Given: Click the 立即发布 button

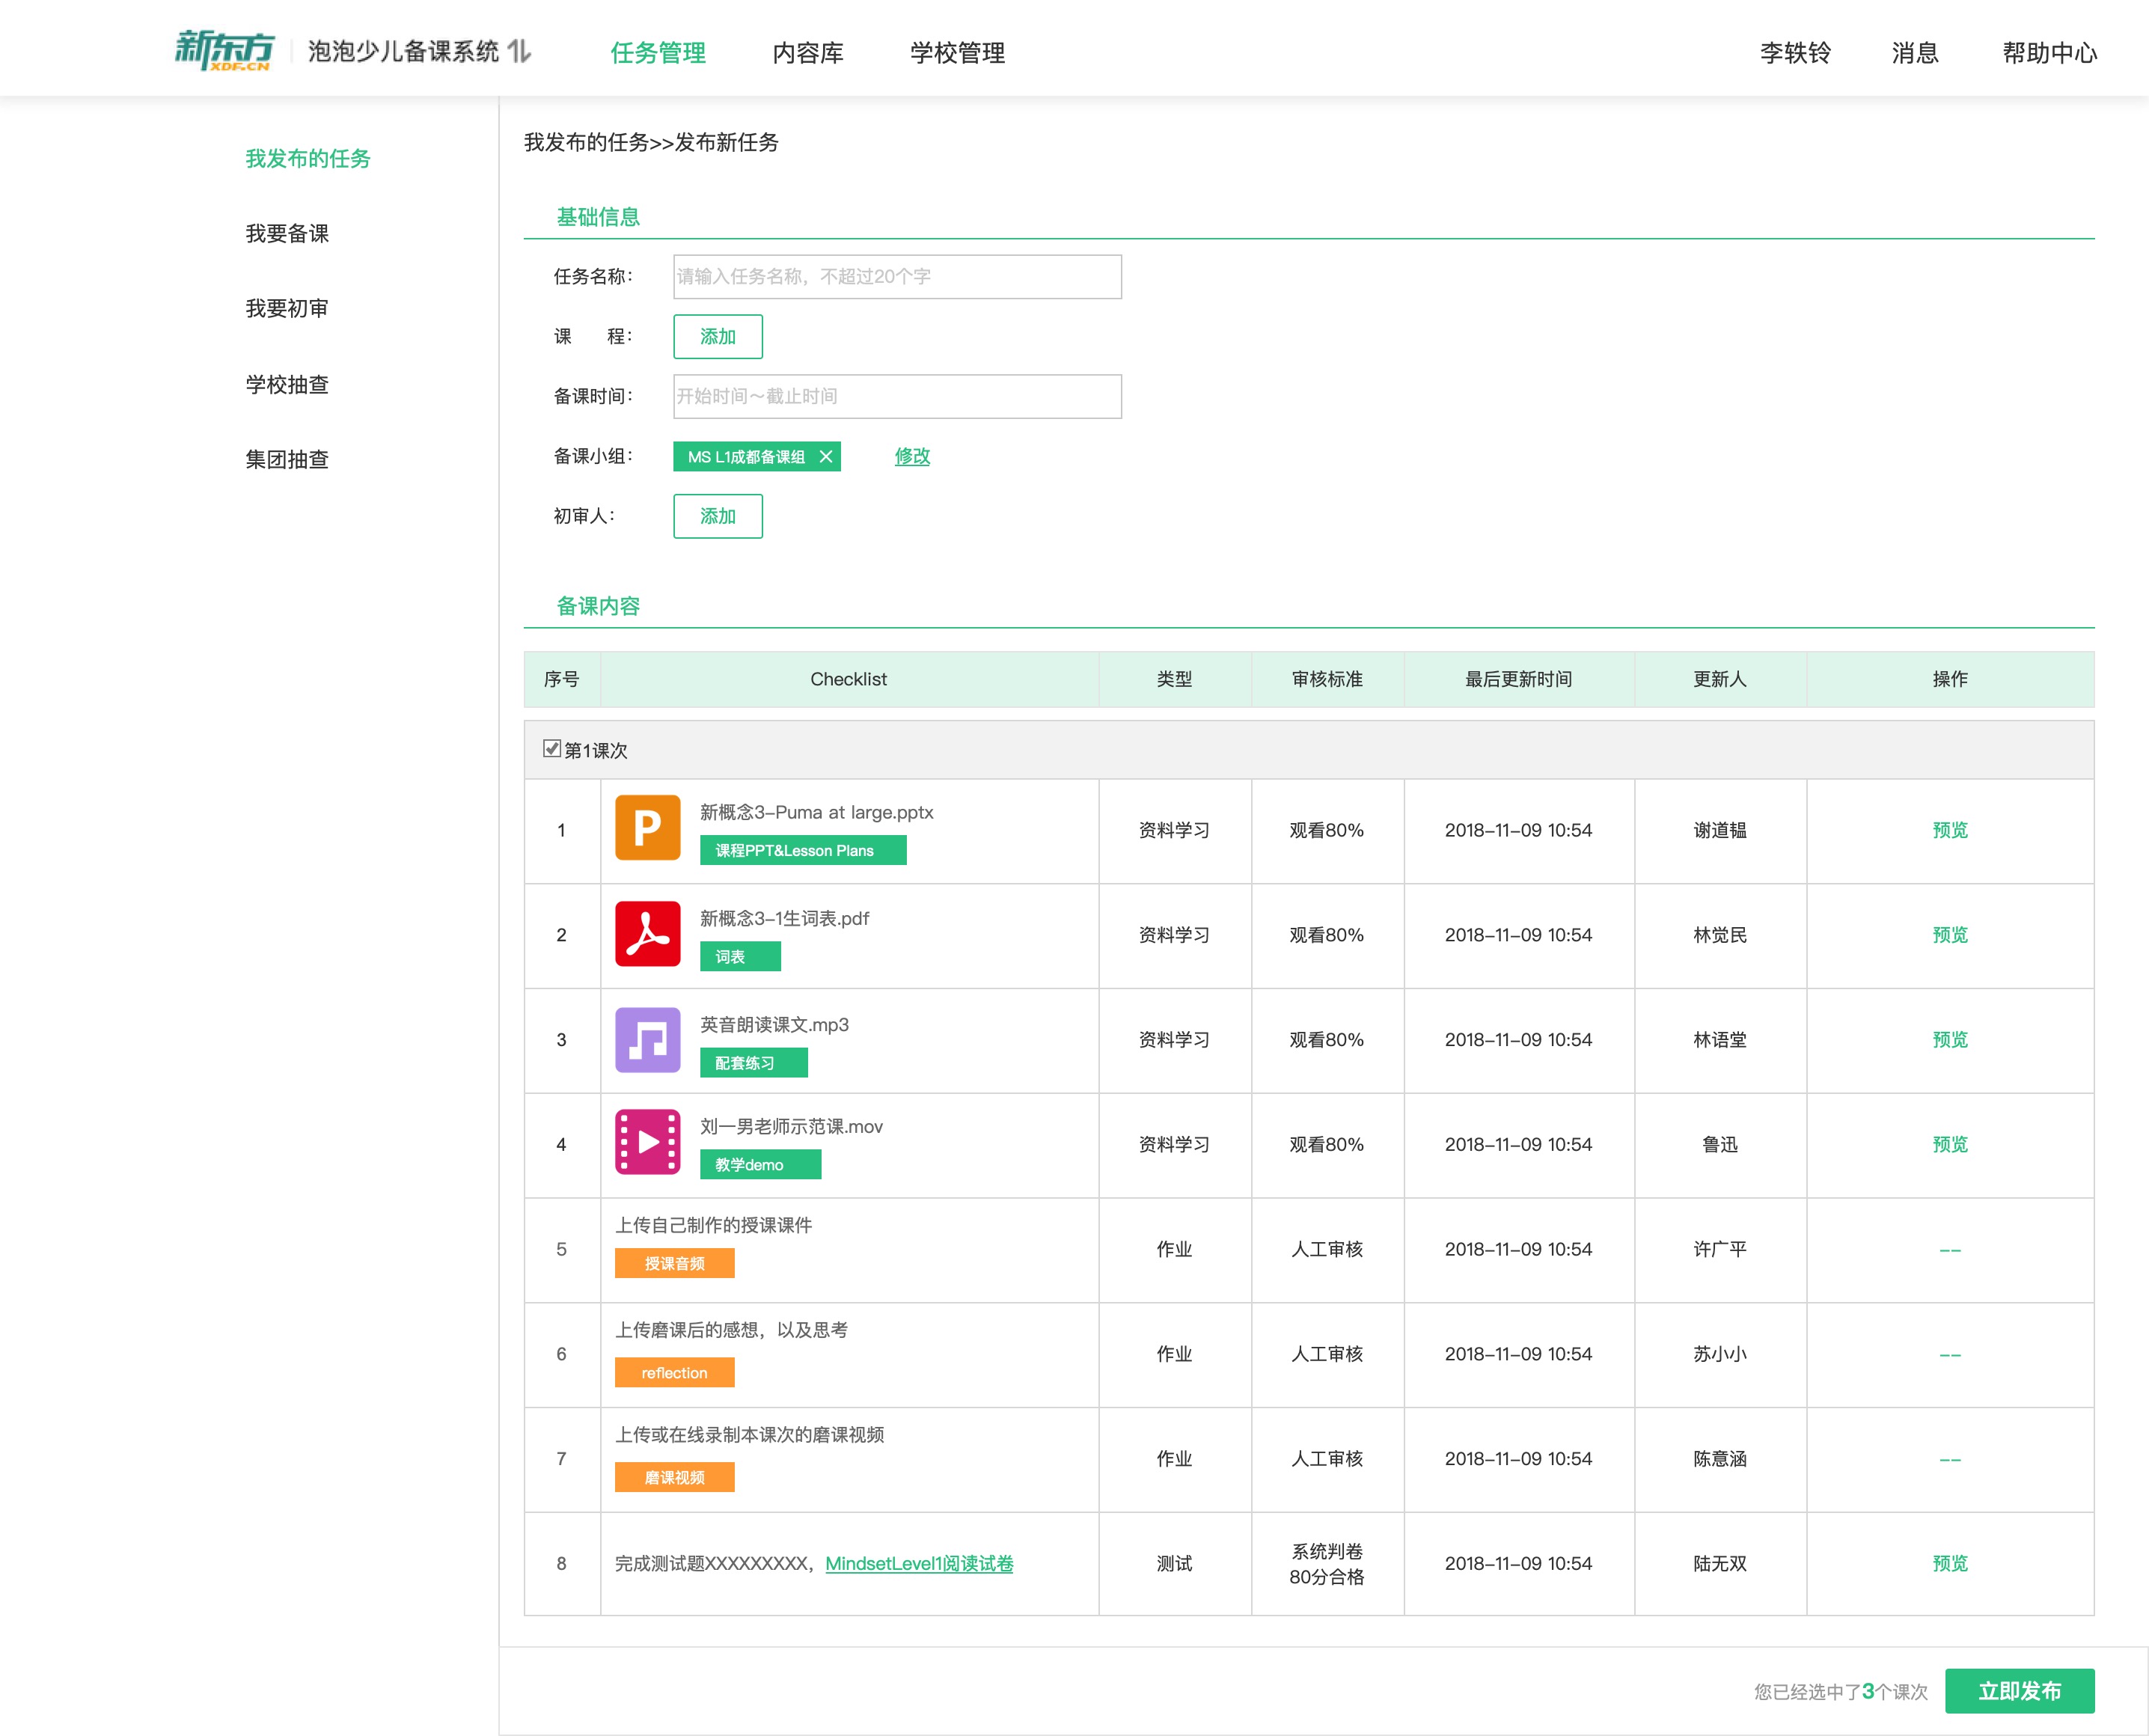Looking at the screenshot, I should pos(2019,1691).
